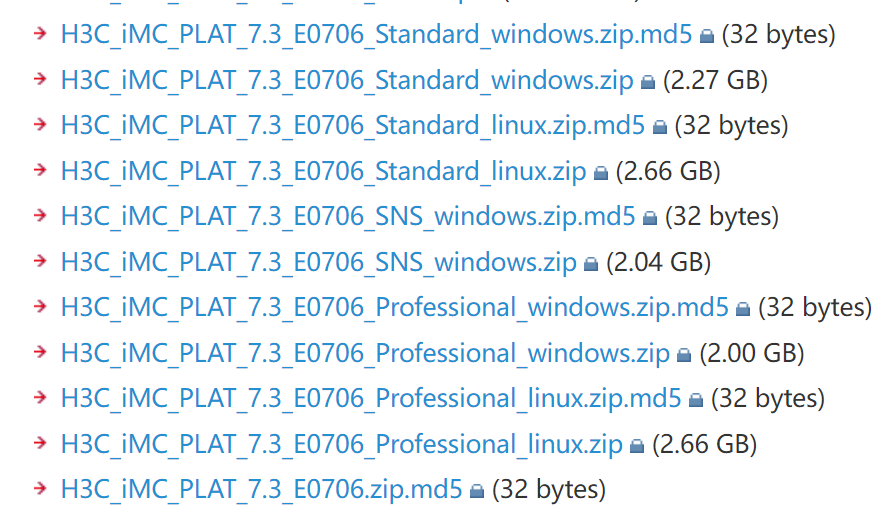Download H3C_iMC_PLAT_7.3_E0706_SNS_windows.zip file

tap(319, 263)
